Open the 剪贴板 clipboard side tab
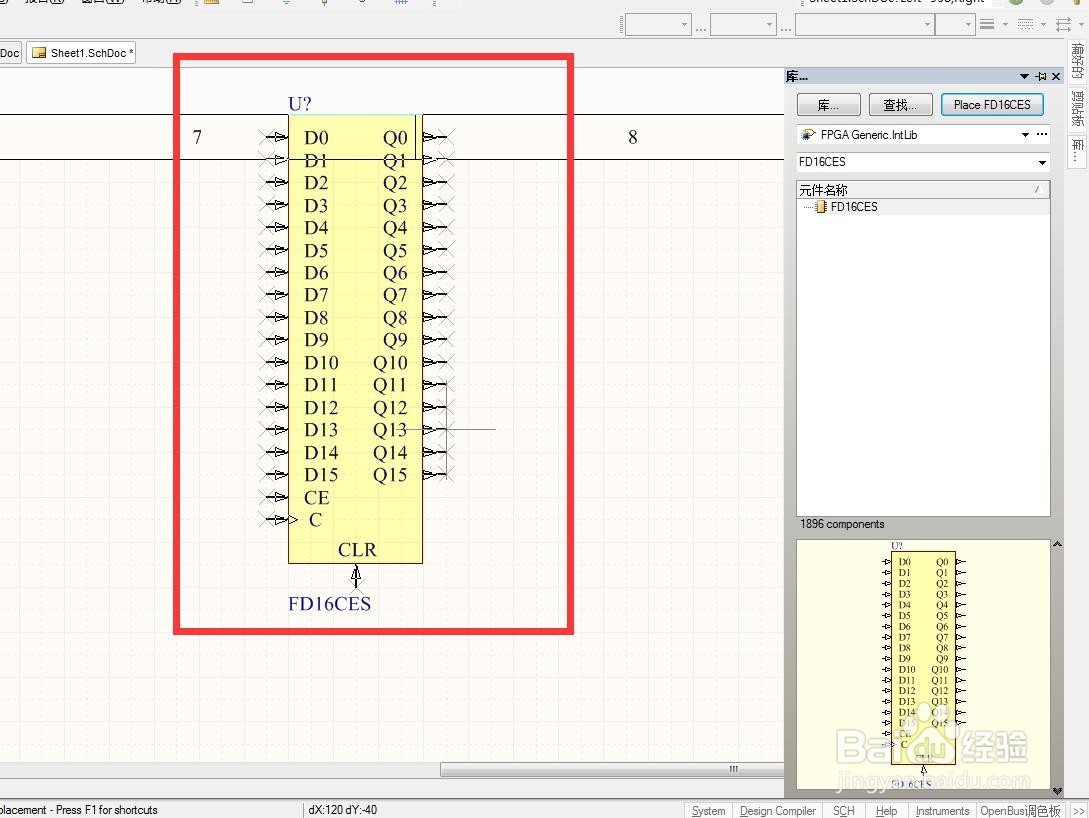Image resolution: width=1089 pixels, height=818 pixels. [1076, 109]
